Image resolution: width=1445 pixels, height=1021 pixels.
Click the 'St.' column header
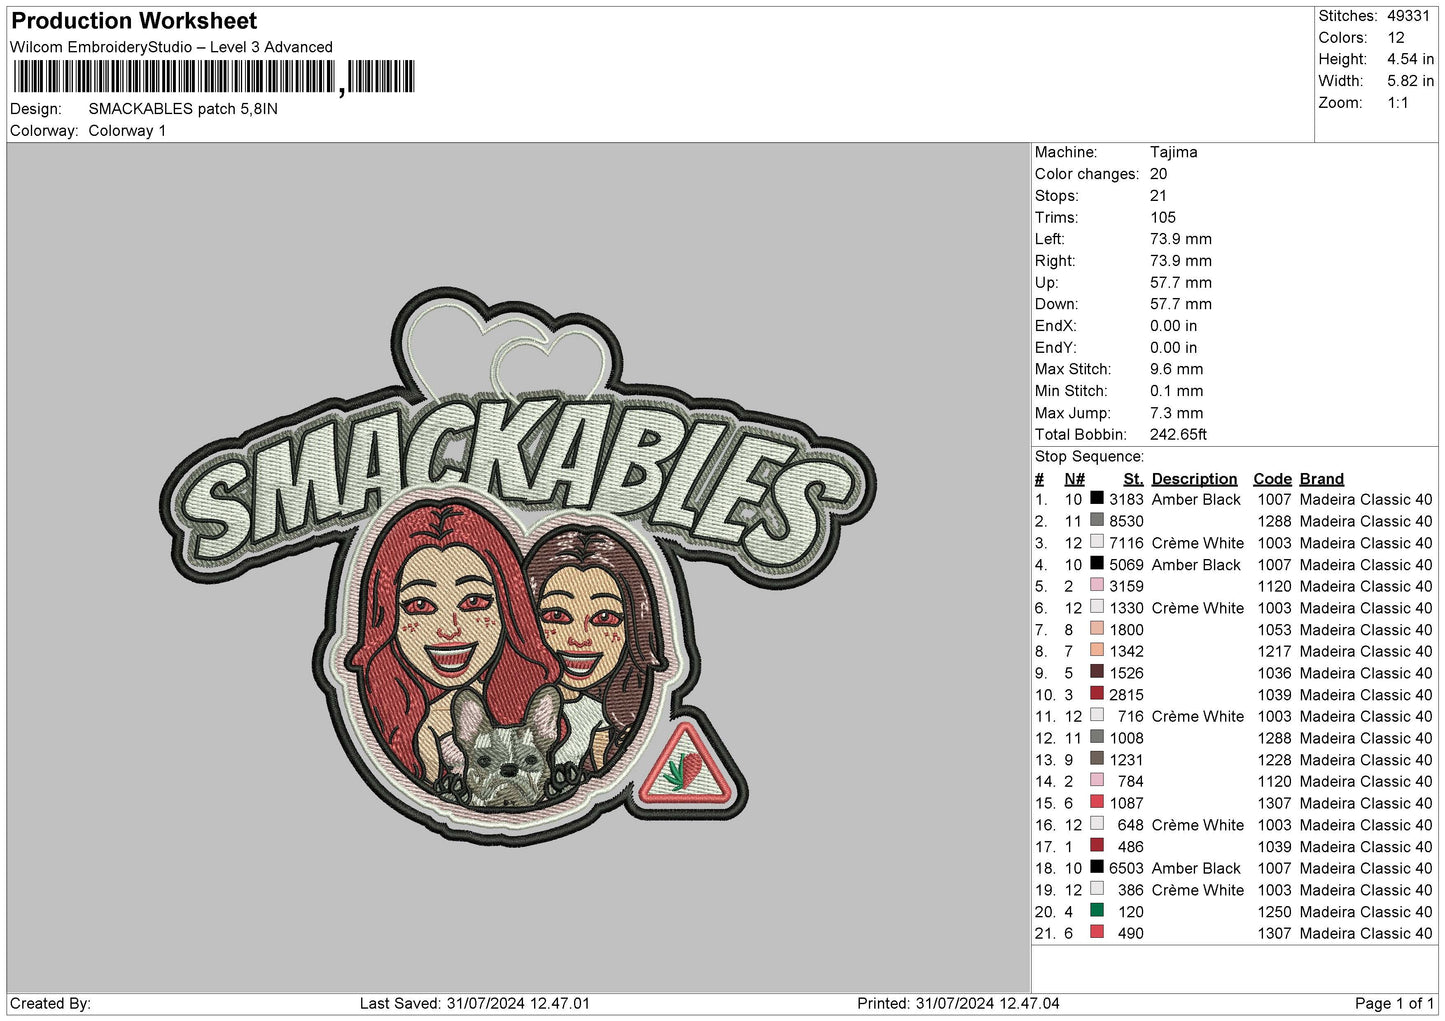(x=1133, y=479)
